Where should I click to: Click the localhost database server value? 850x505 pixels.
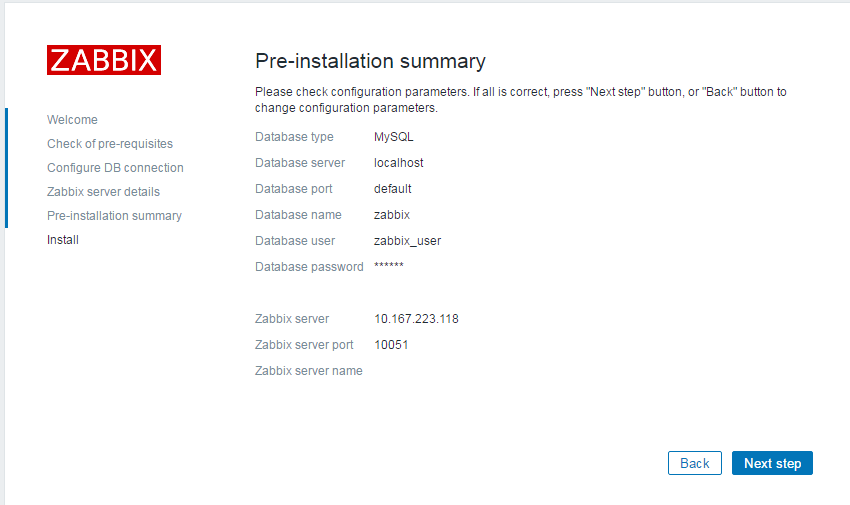[399, 163]
